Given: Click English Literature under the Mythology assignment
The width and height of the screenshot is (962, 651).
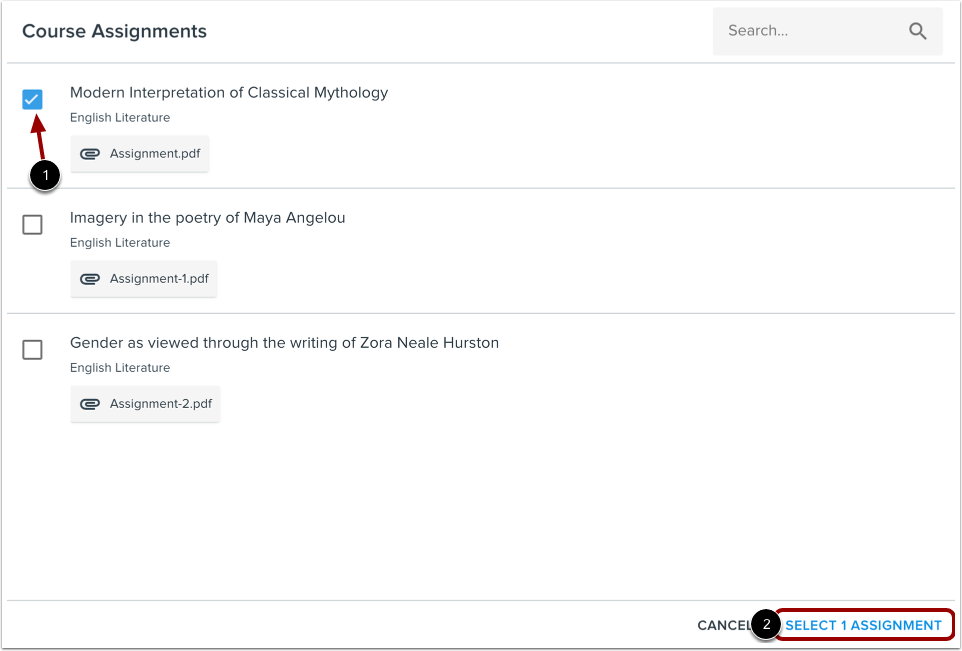Looking at the screenshot, I should [120, 117].
